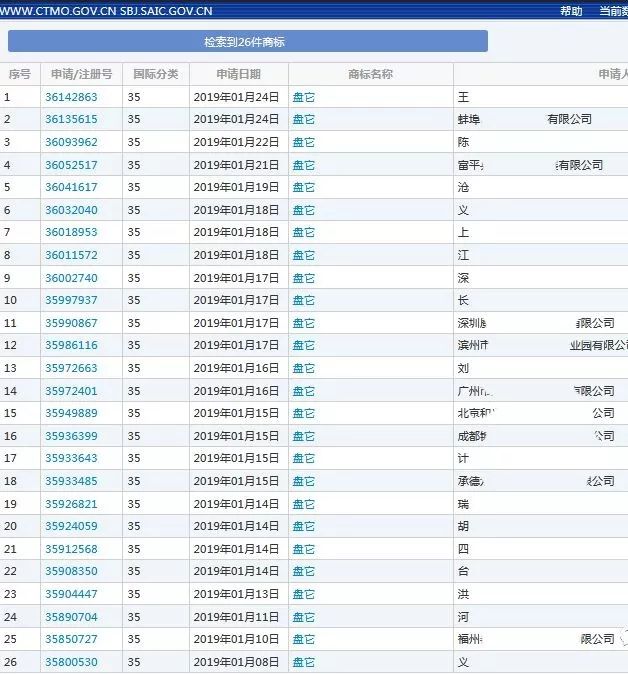Open trademark name 盘它 in row 9
Image resolution: width=628 pixels, height=674 pixels.
pos(303,278)
